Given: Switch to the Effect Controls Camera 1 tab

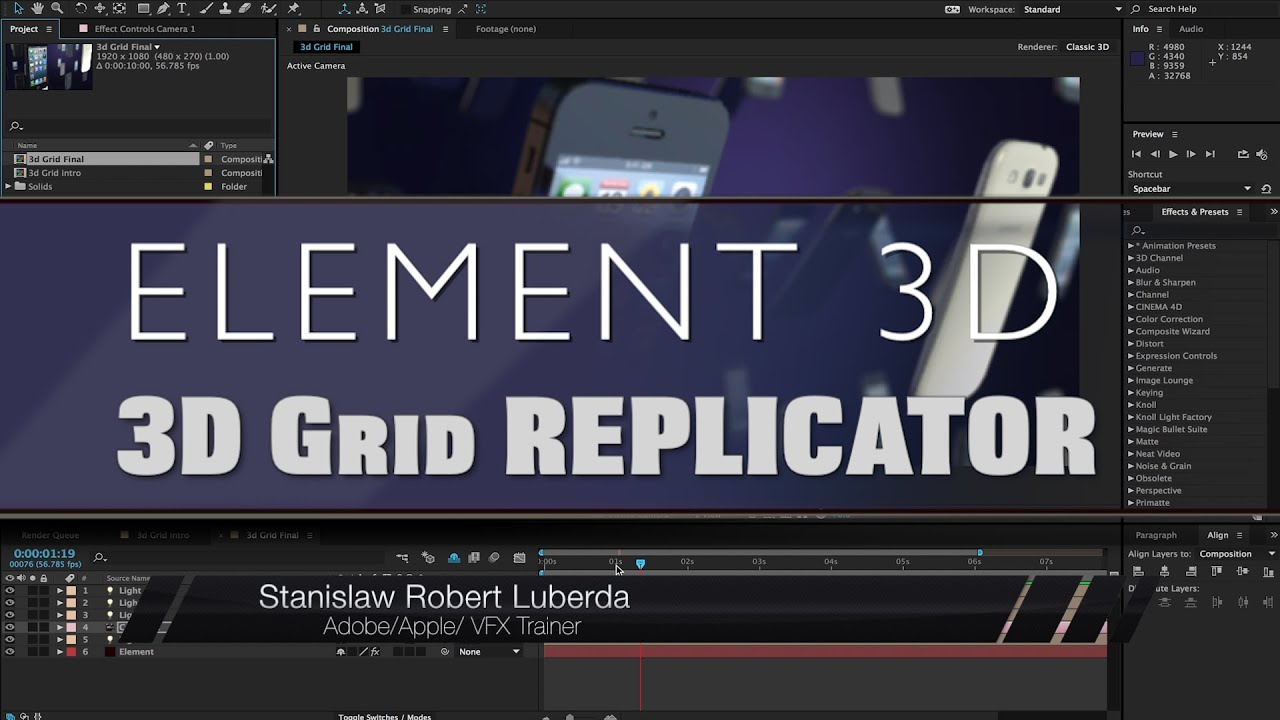Looking at the screenshot, I should 145,29.
